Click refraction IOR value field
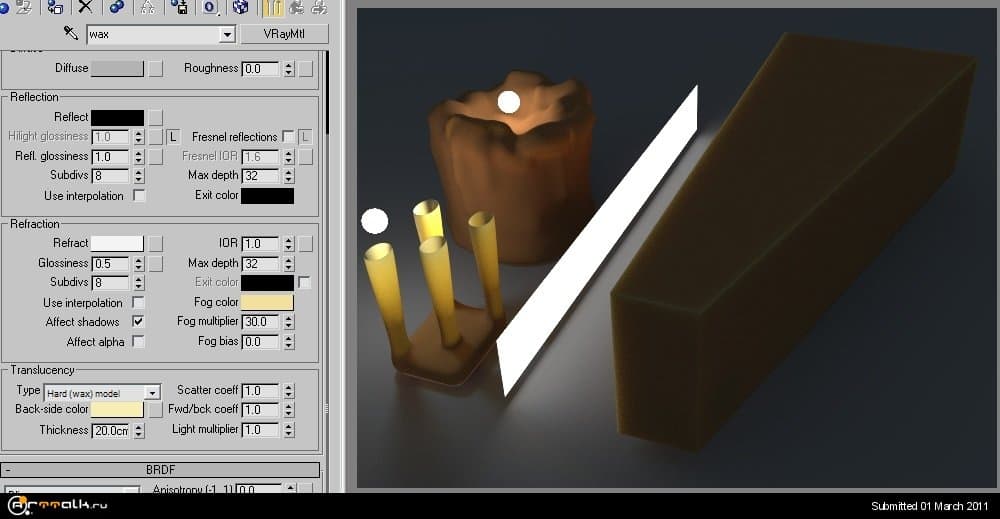This screenshot has width=1000, height=519. [x=261, y=244]
